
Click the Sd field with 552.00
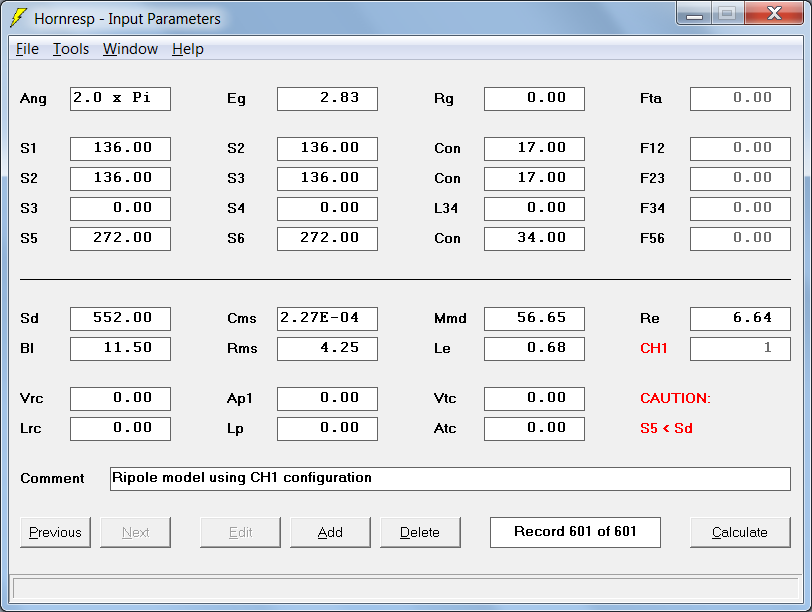[120, 319]
